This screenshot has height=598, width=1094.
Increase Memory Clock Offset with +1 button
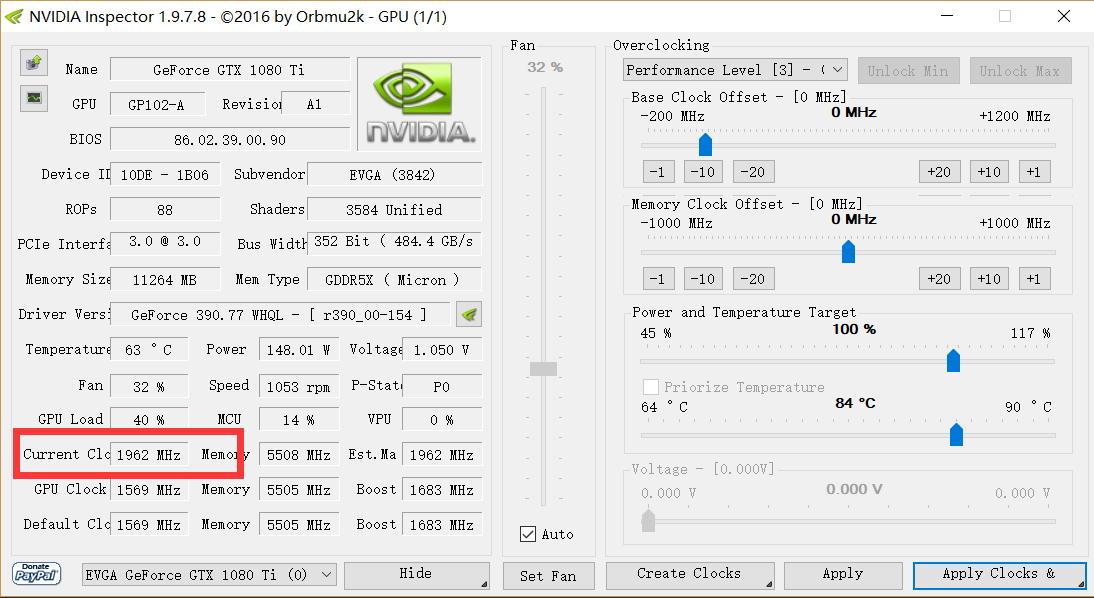pos(1034,279)
